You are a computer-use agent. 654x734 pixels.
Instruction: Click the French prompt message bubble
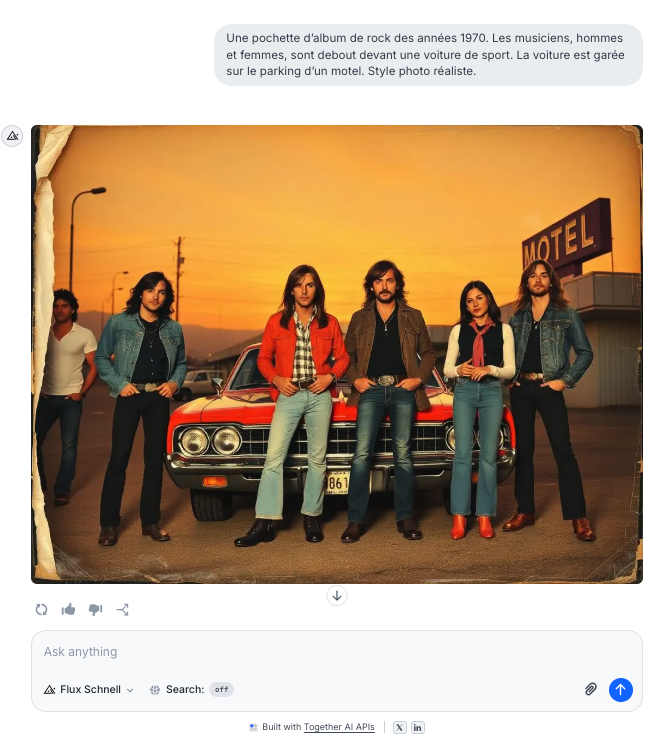pyautogui.click(x=428, y=55)
